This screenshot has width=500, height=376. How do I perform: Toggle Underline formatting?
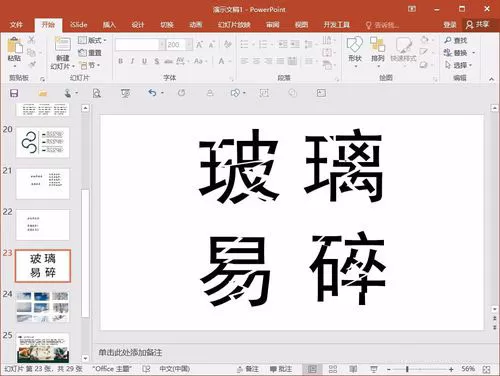pyautogui.click(x=144, y=61)
